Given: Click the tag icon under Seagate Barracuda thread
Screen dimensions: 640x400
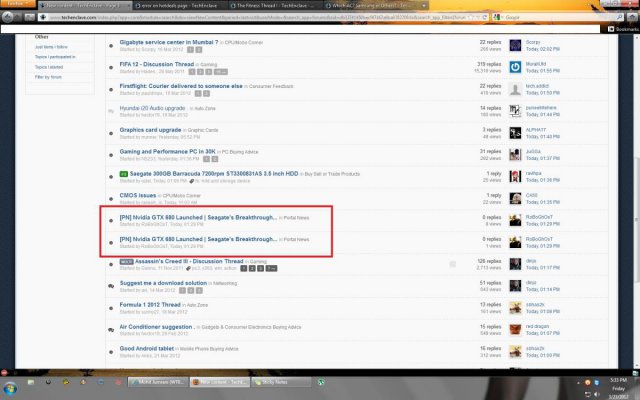Looking at the screenshot, I should [191, 181].
